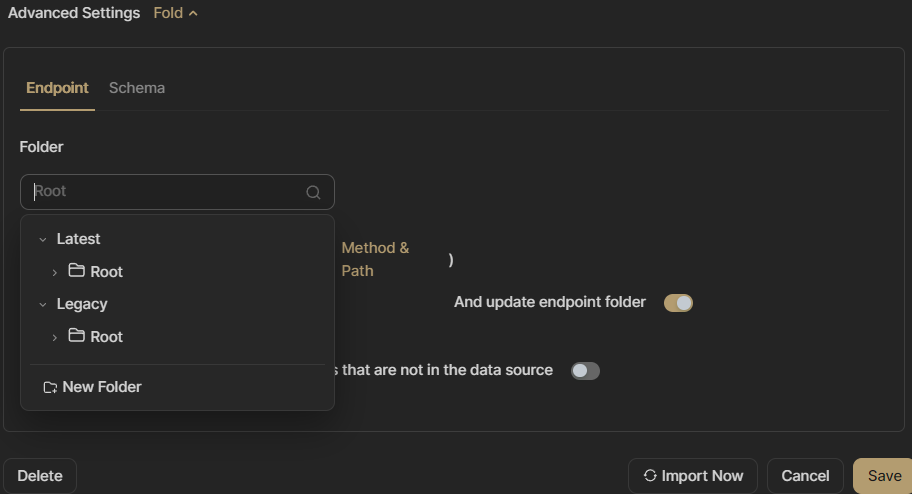Switch to the Schema tab
912x494 pixels.
(137, 88)
